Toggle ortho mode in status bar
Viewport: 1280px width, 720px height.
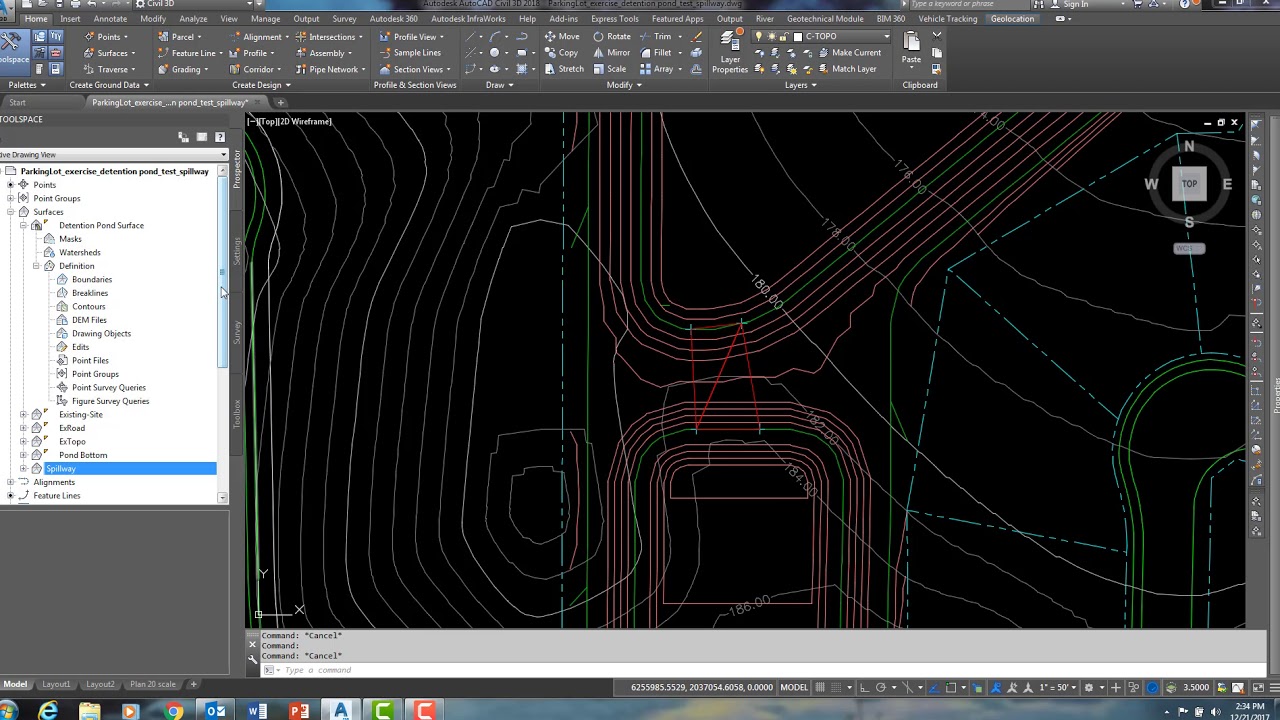tap(865, 687)
